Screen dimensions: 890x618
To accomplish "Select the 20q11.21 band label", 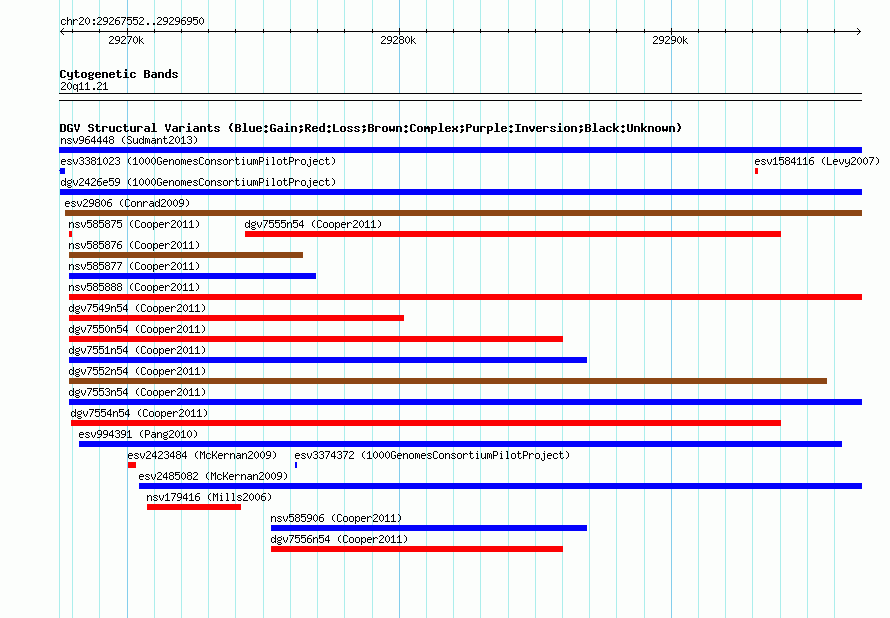I will click(x=84, y=86).
